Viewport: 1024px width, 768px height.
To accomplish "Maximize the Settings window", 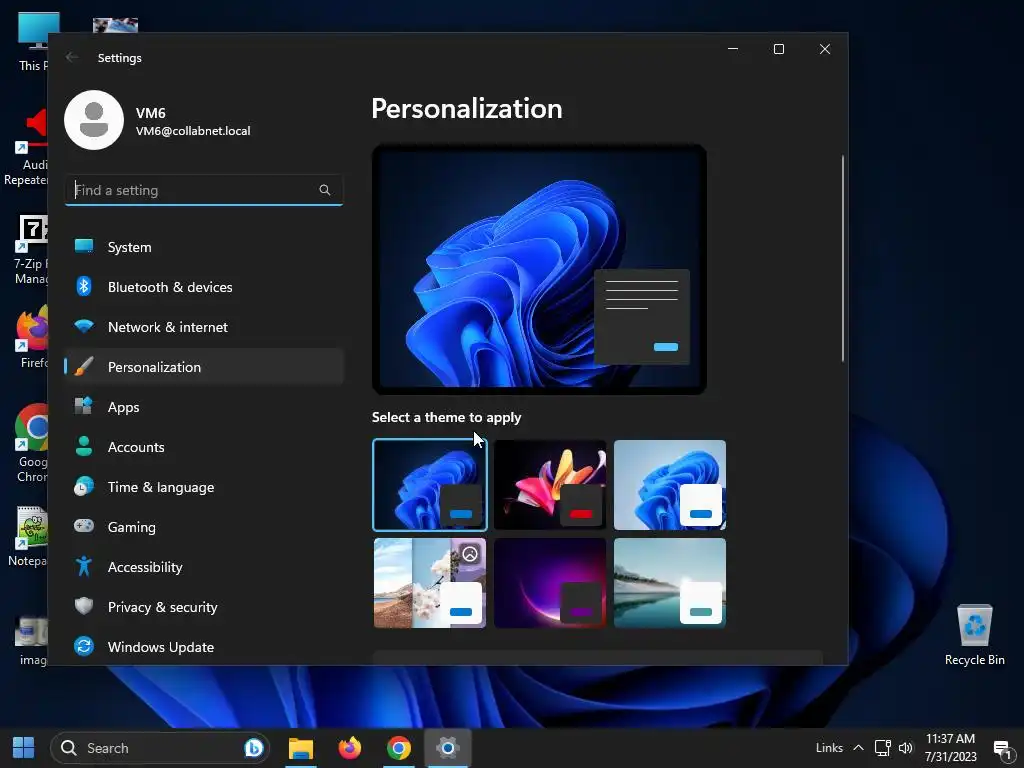I will pyautogui.click(x=778, y=49).
